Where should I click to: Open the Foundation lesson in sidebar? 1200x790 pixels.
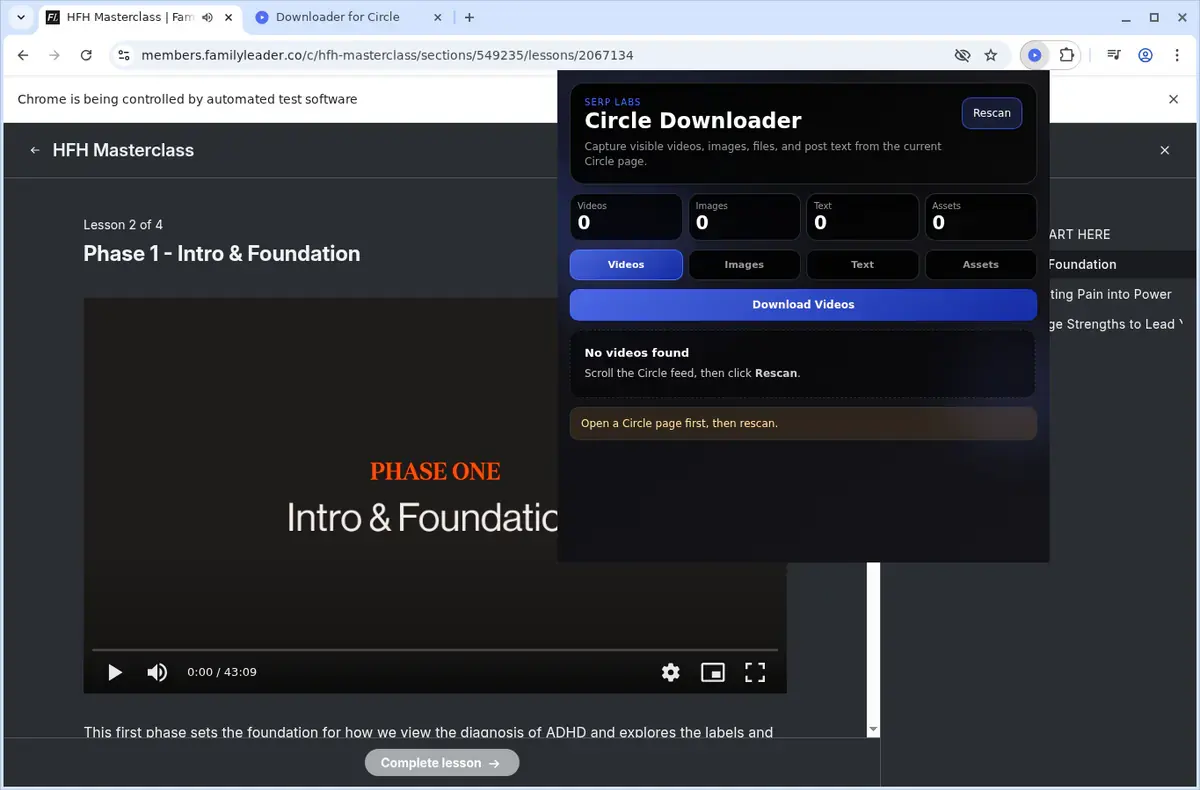(x=1082, y=264)
